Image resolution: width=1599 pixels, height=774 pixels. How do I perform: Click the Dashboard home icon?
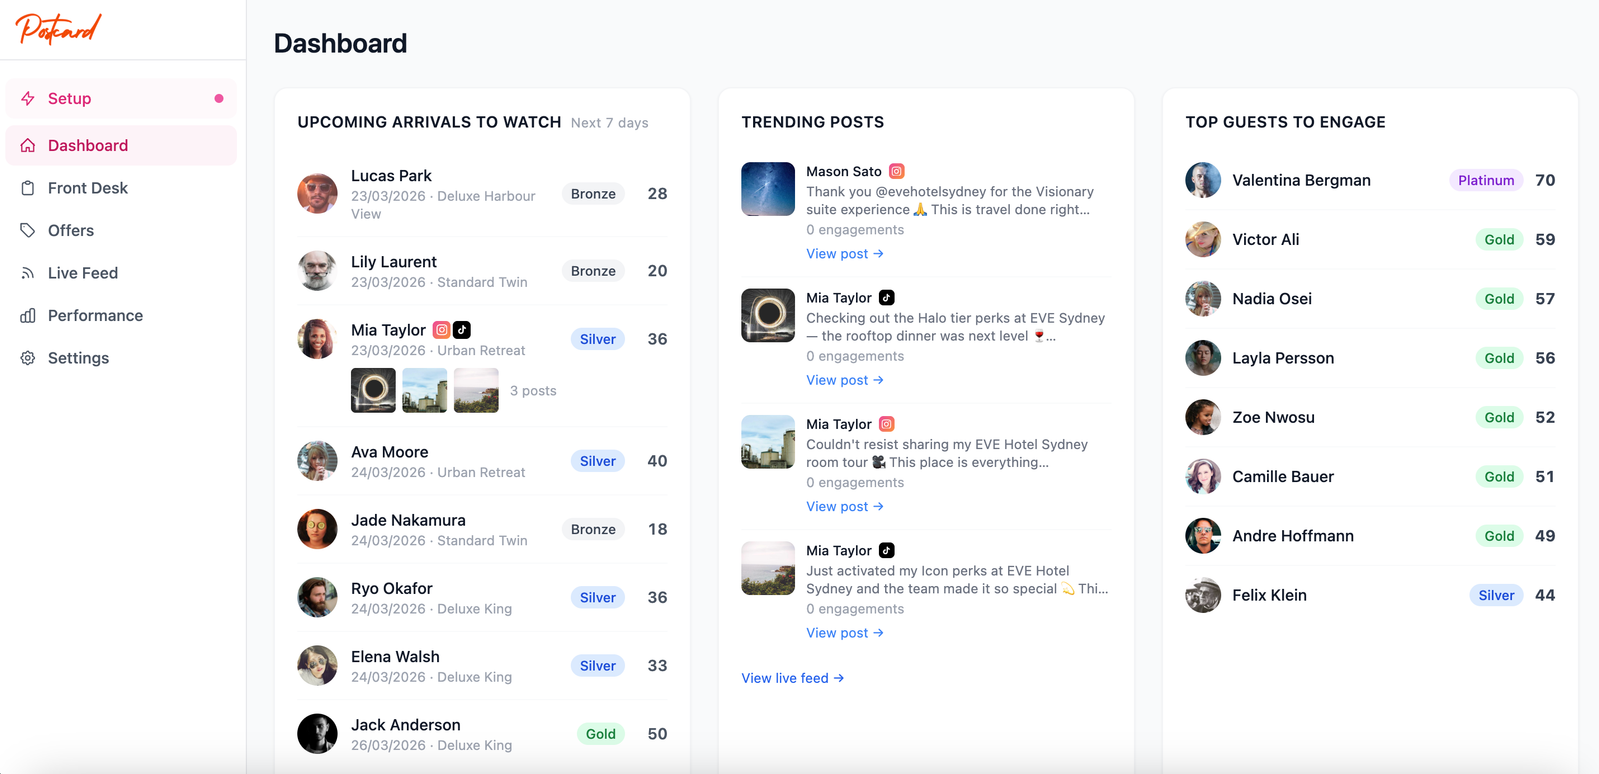28,145
